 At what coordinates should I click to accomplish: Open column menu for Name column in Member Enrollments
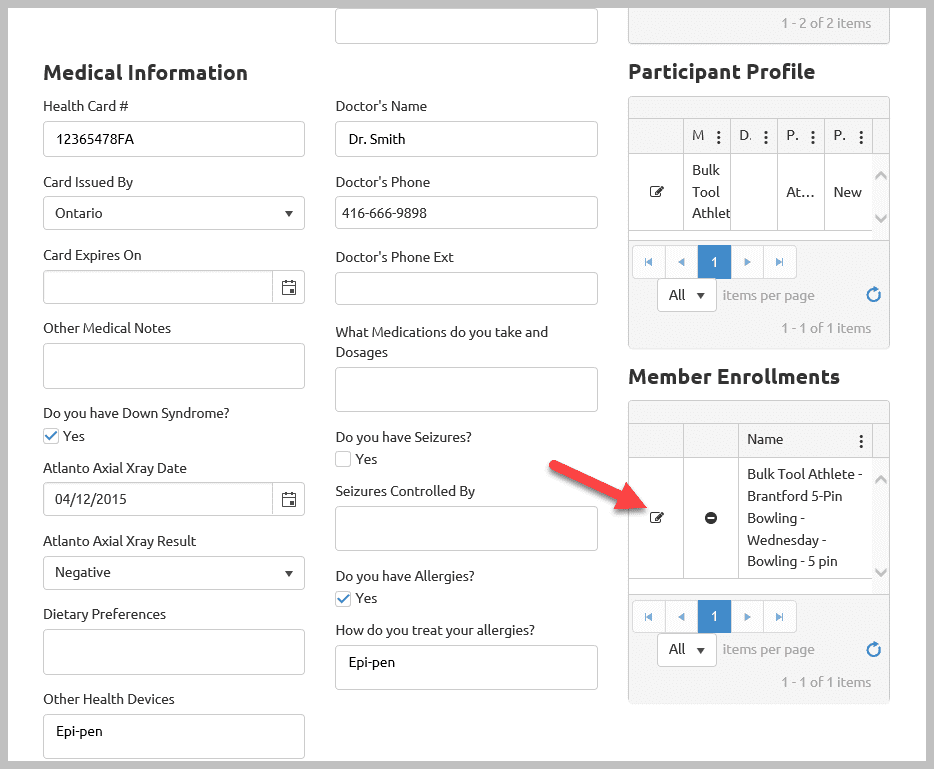tap(861, 441)
